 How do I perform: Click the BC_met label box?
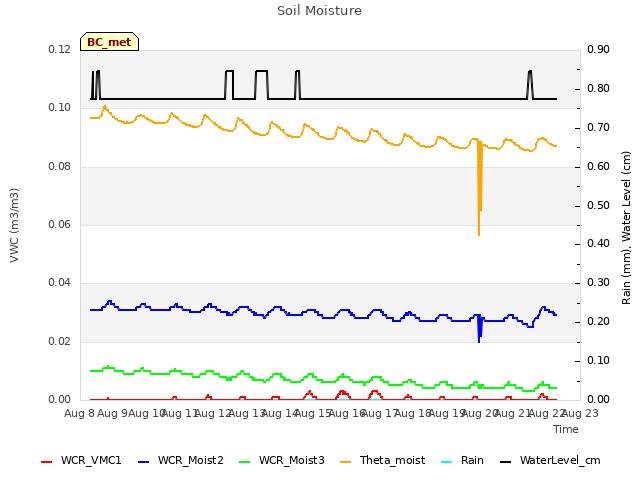coord(109,42)
